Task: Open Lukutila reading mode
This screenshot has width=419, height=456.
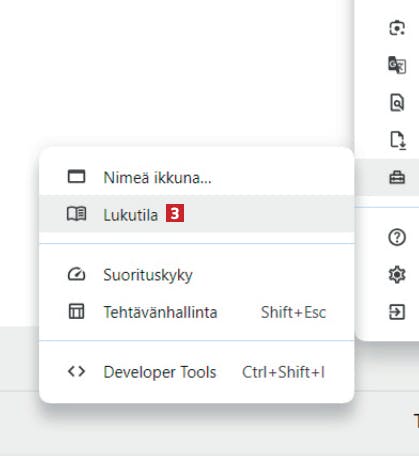Action: tap(197, 214)
